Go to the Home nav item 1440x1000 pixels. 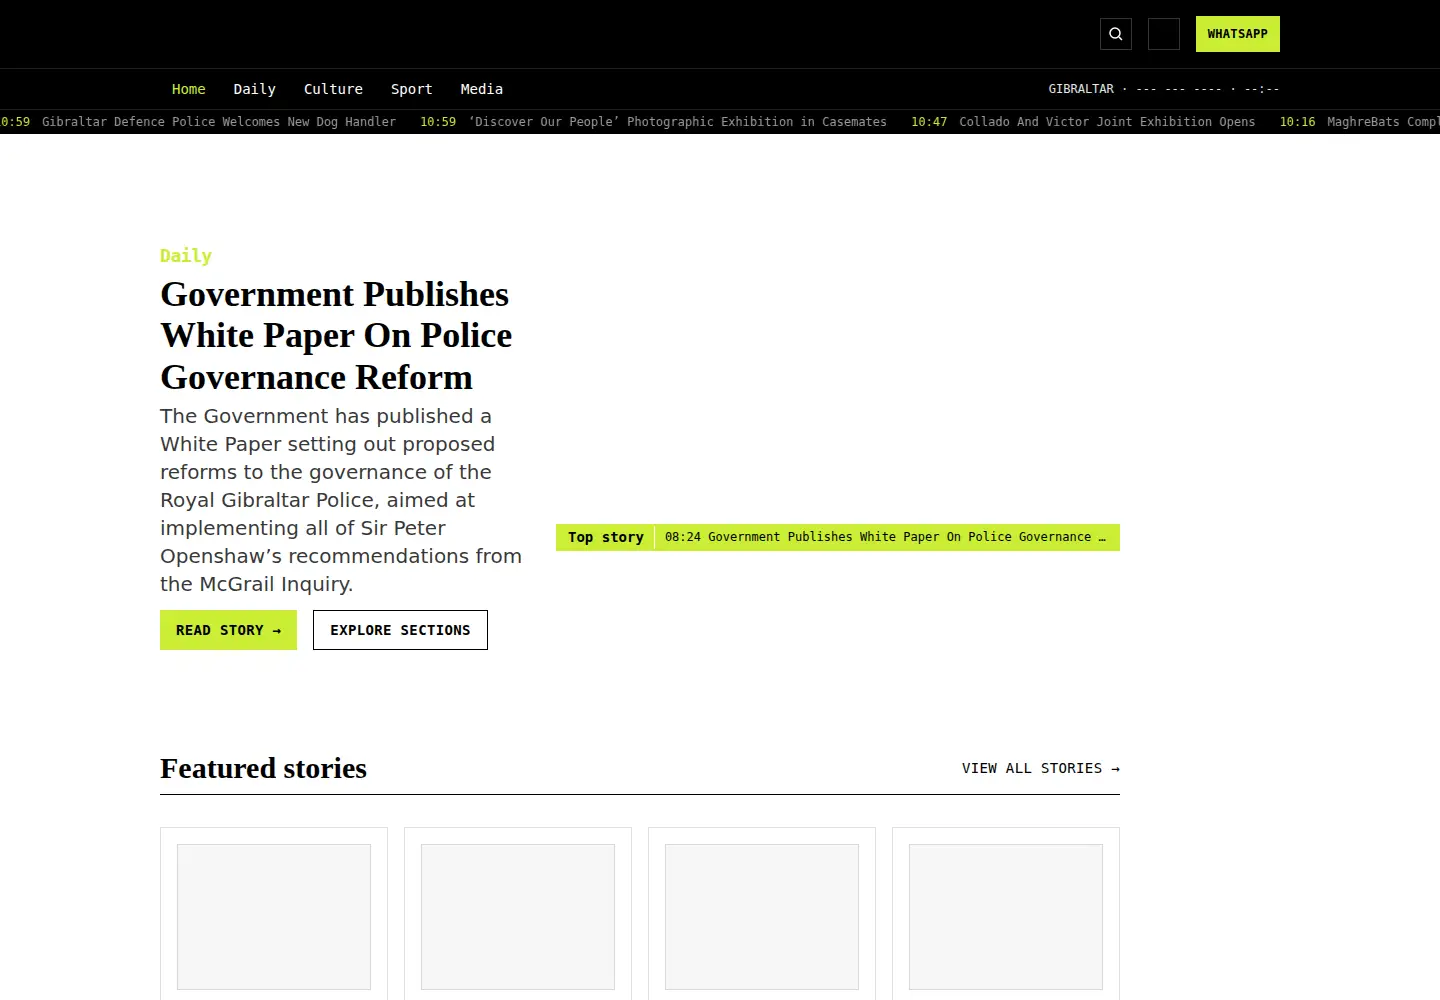pyautogui.click(x=188, y=89)
